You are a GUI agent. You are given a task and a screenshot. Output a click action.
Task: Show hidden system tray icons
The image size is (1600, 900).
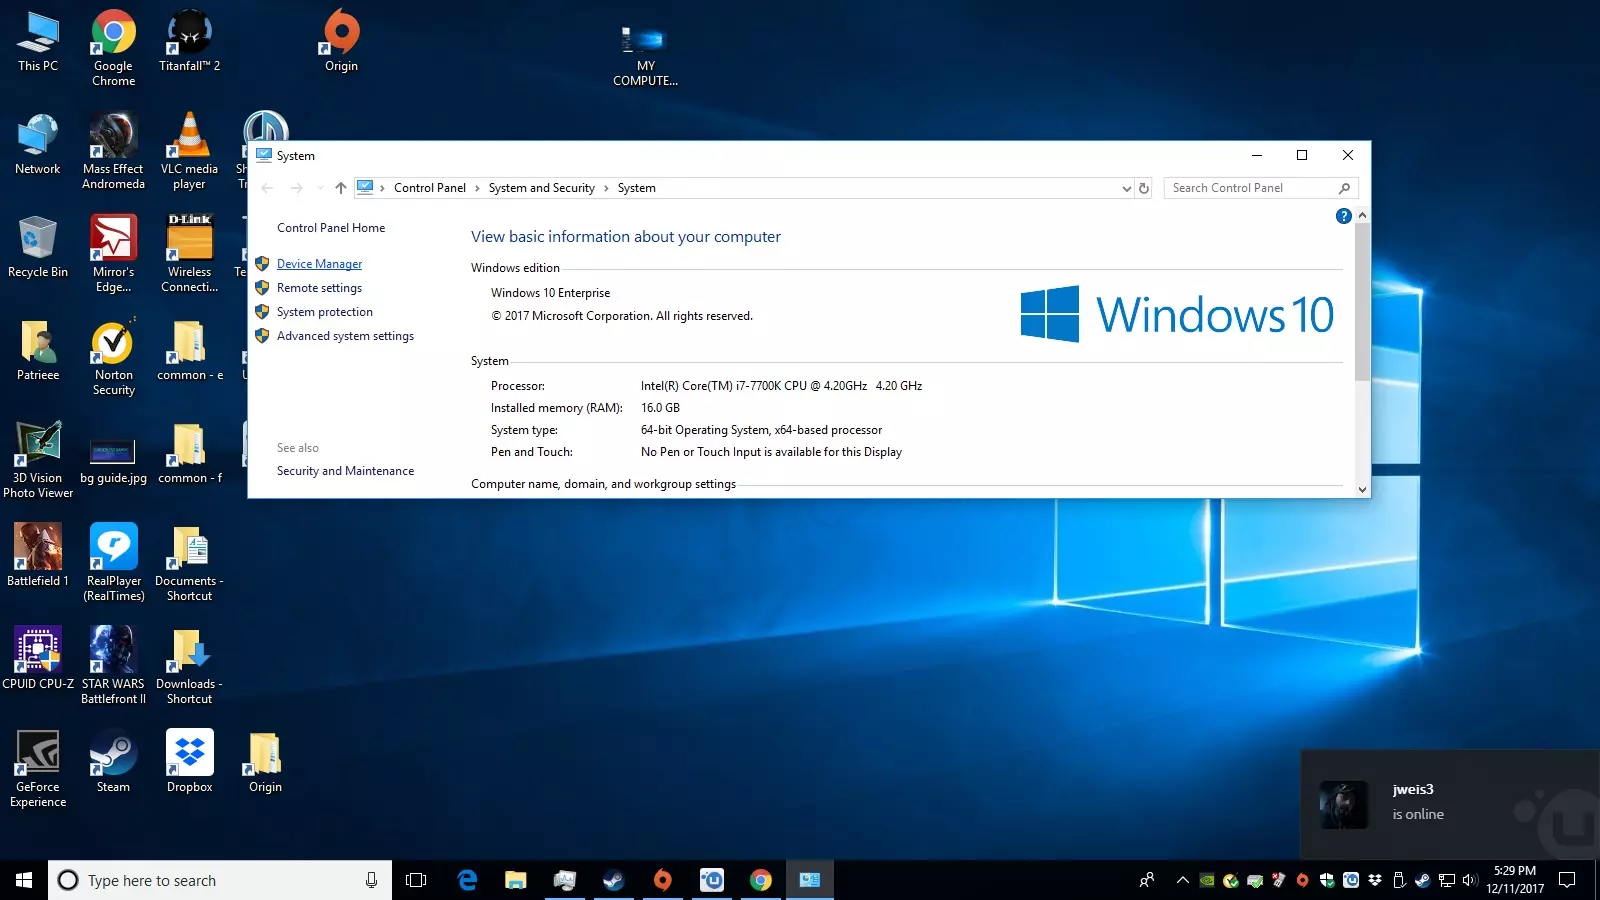point(1182,880)
